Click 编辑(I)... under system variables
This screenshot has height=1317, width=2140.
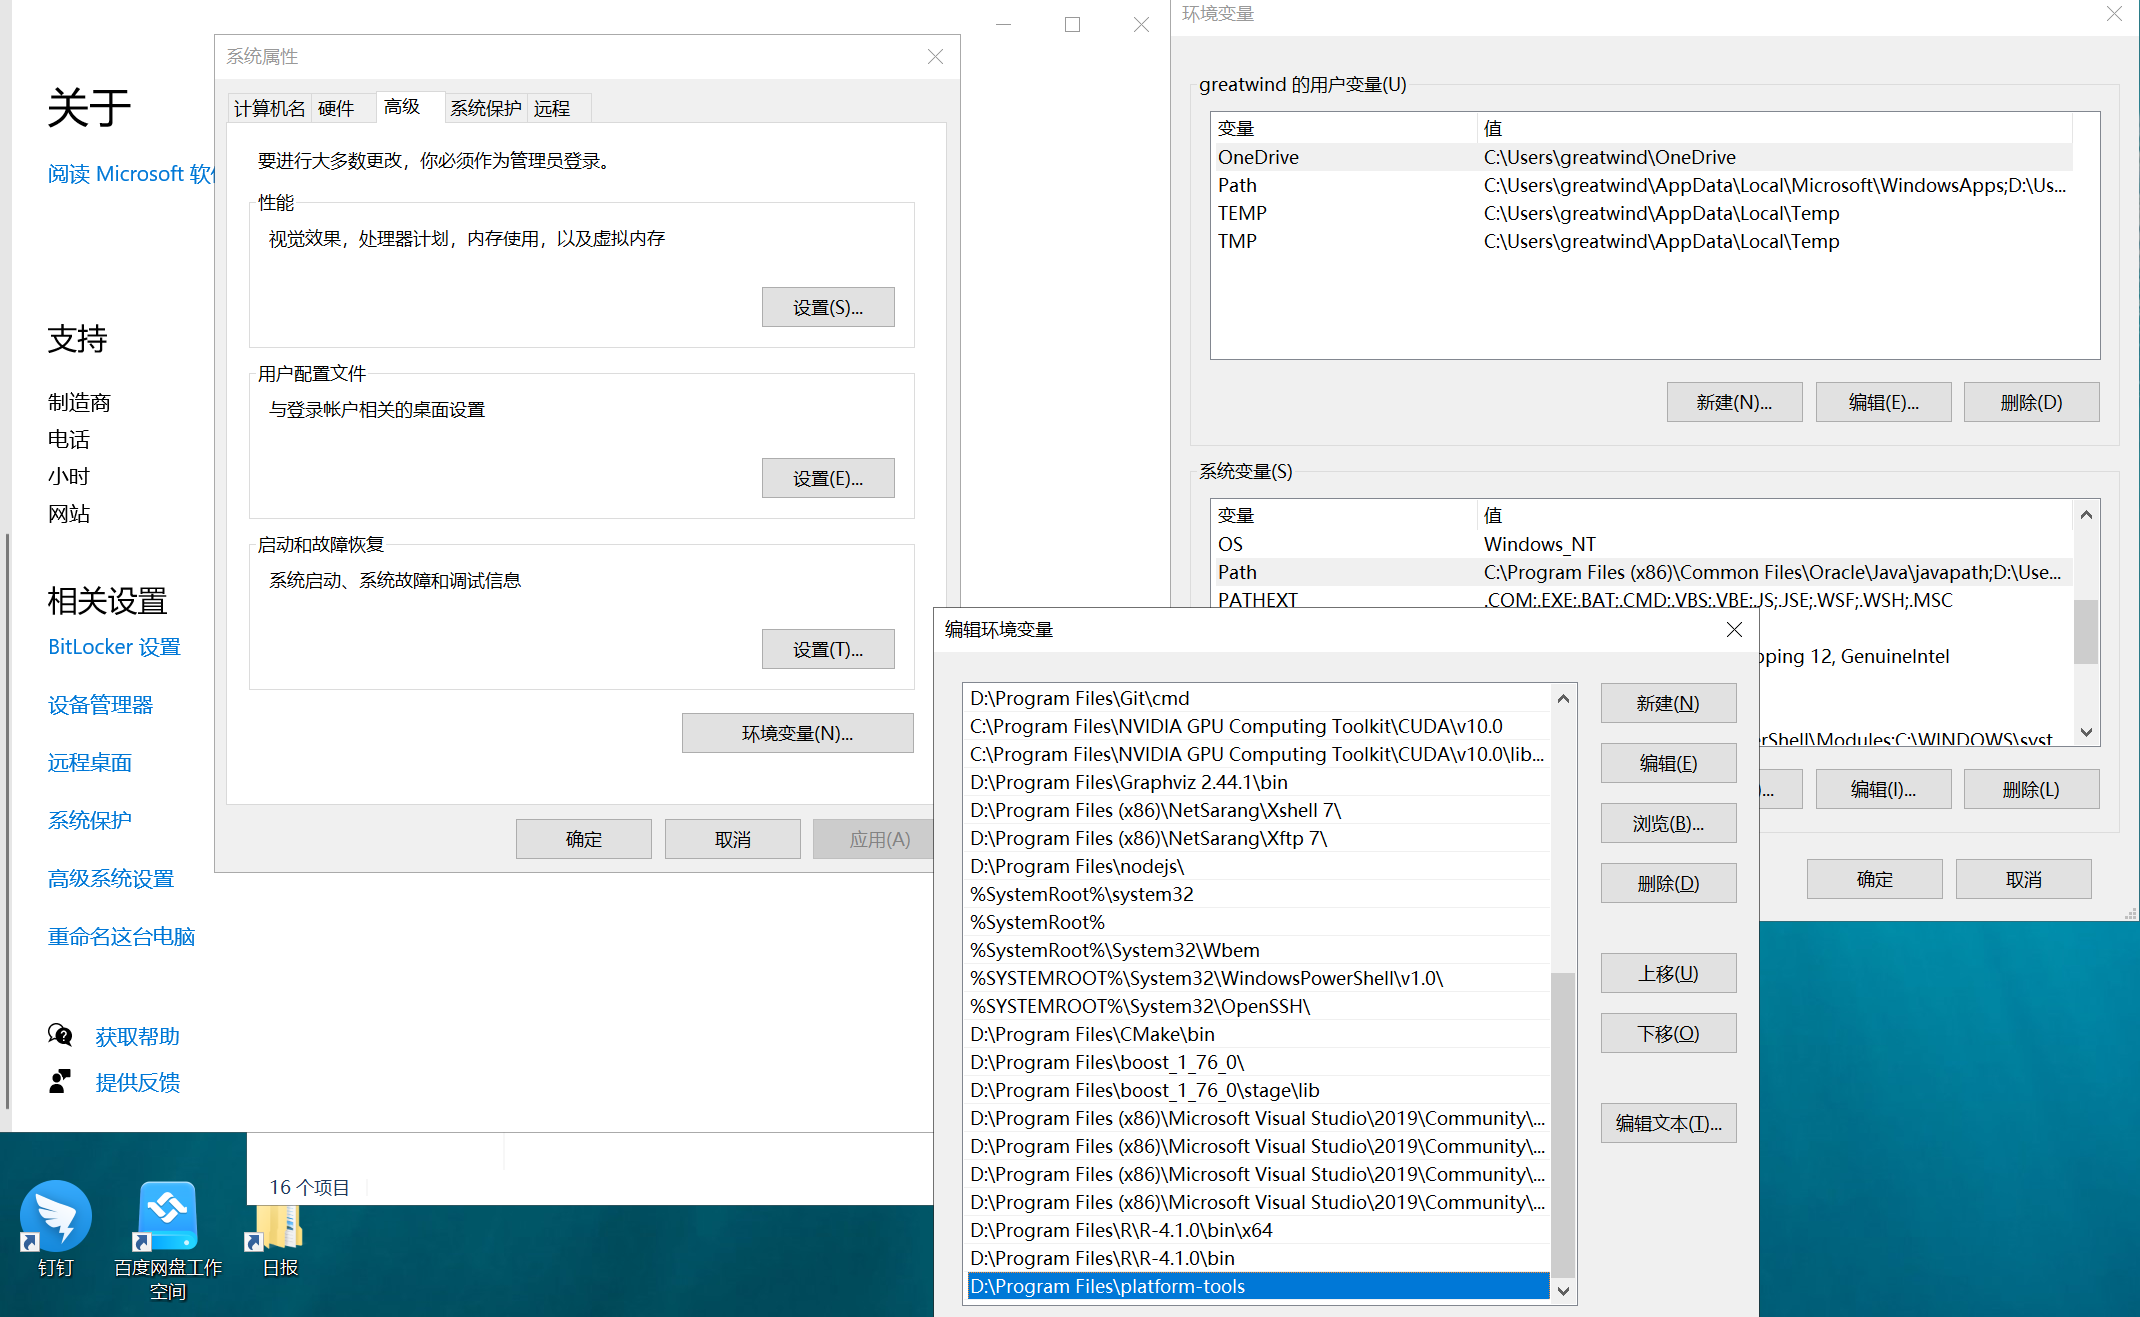click(1884, 789)
